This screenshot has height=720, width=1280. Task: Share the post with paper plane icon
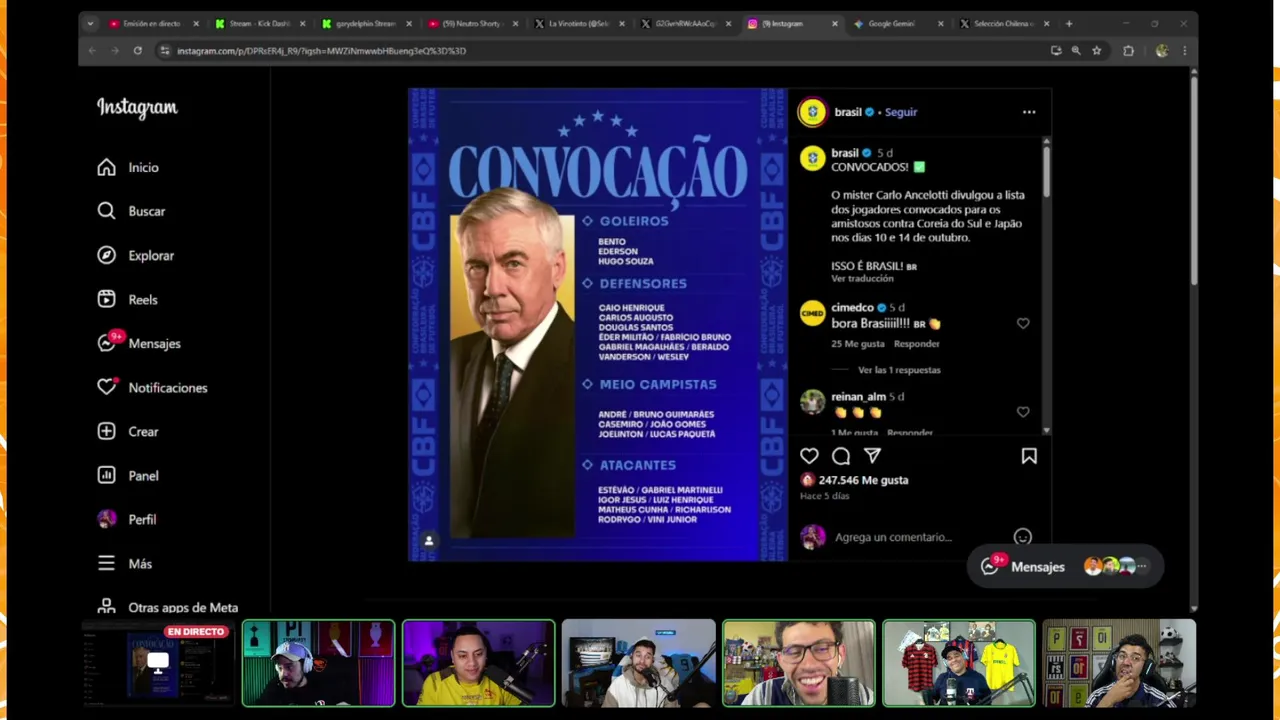pyautogui.click(x=873, y=456)
